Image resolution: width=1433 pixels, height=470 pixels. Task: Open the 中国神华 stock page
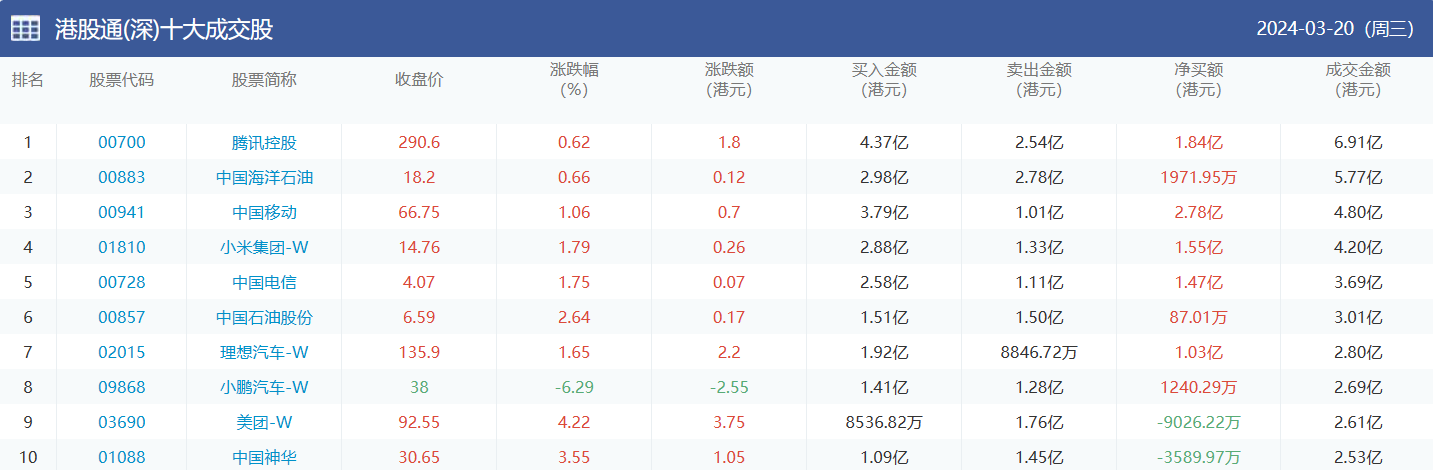[x=264, y=457]
